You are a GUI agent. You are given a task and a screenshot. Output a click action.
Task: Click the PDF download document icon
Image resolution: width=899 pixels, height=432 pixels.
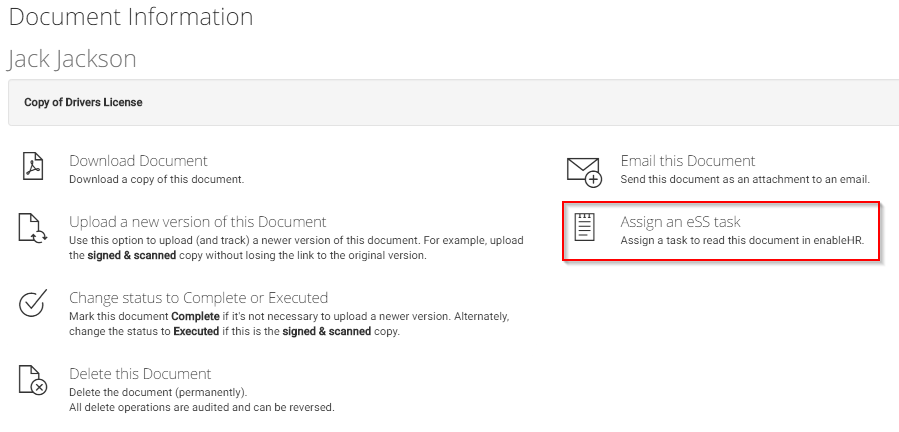click(33, 167)
